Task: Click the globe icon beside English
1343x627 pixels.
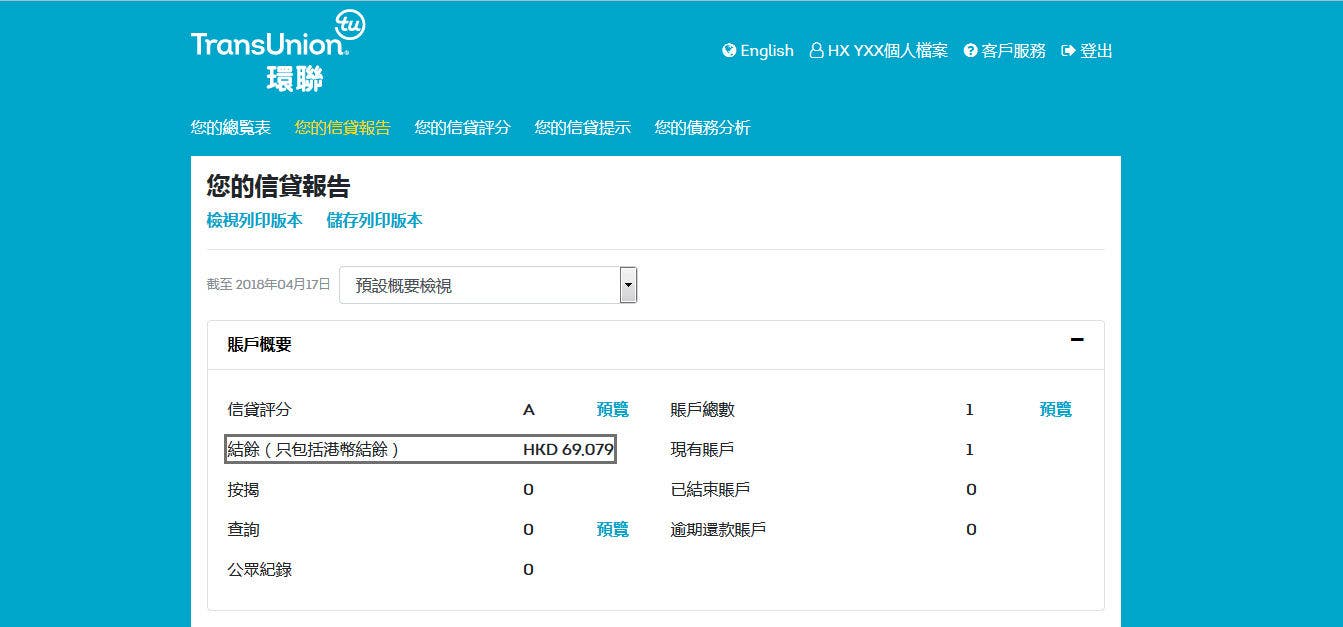Action: [729, 50]
